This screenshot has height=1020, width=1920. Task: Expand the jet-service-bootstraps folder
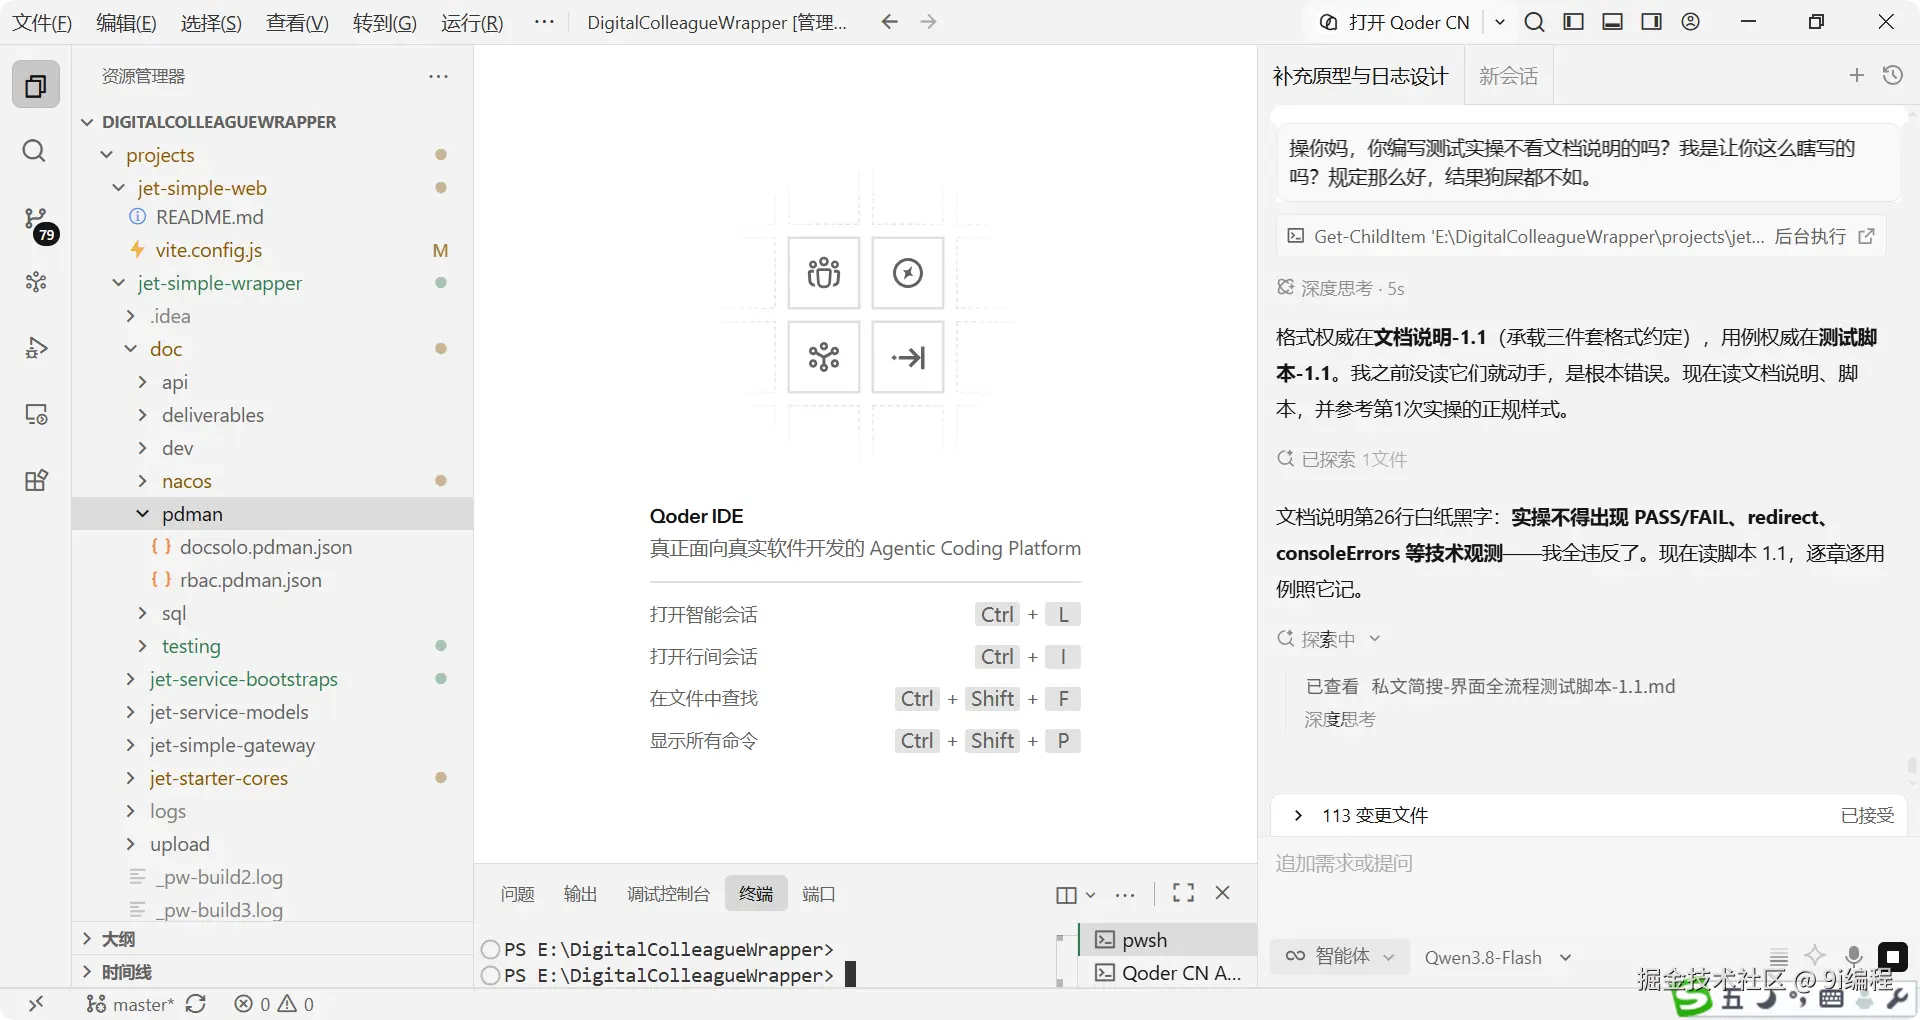130,679
